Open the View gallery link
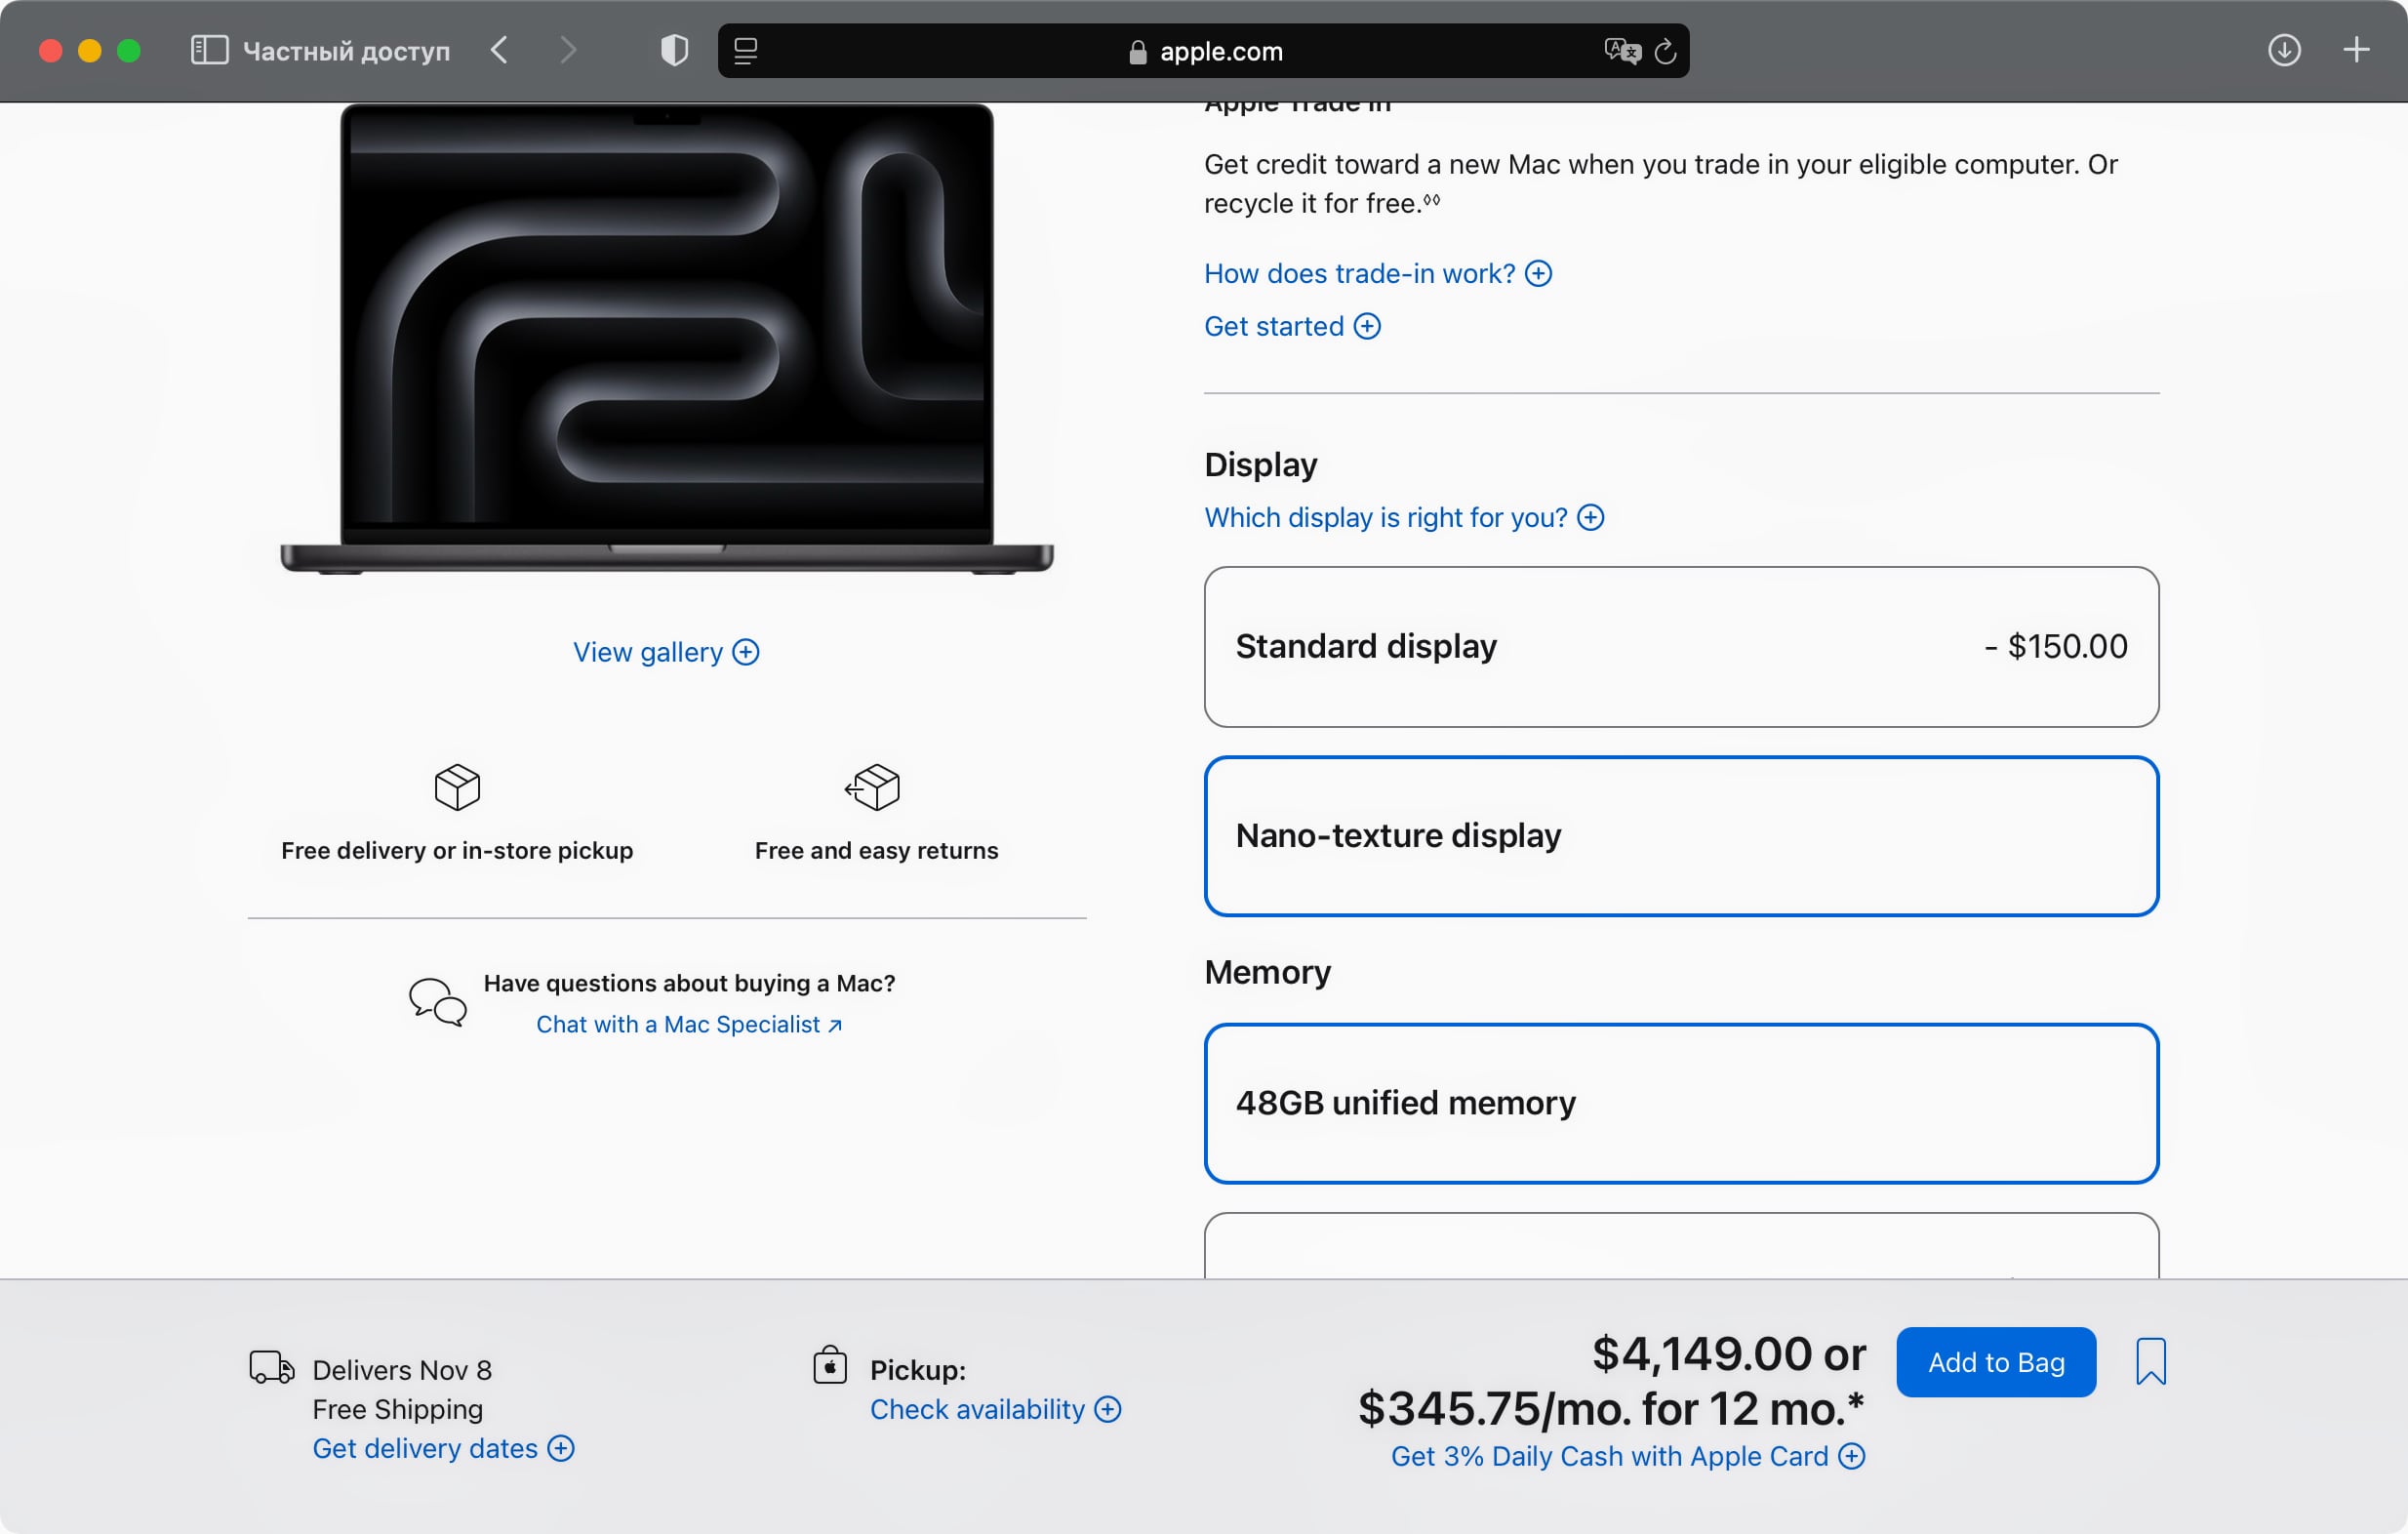The height and width of the screenshot is (1534, 2408). pos(666,652)
